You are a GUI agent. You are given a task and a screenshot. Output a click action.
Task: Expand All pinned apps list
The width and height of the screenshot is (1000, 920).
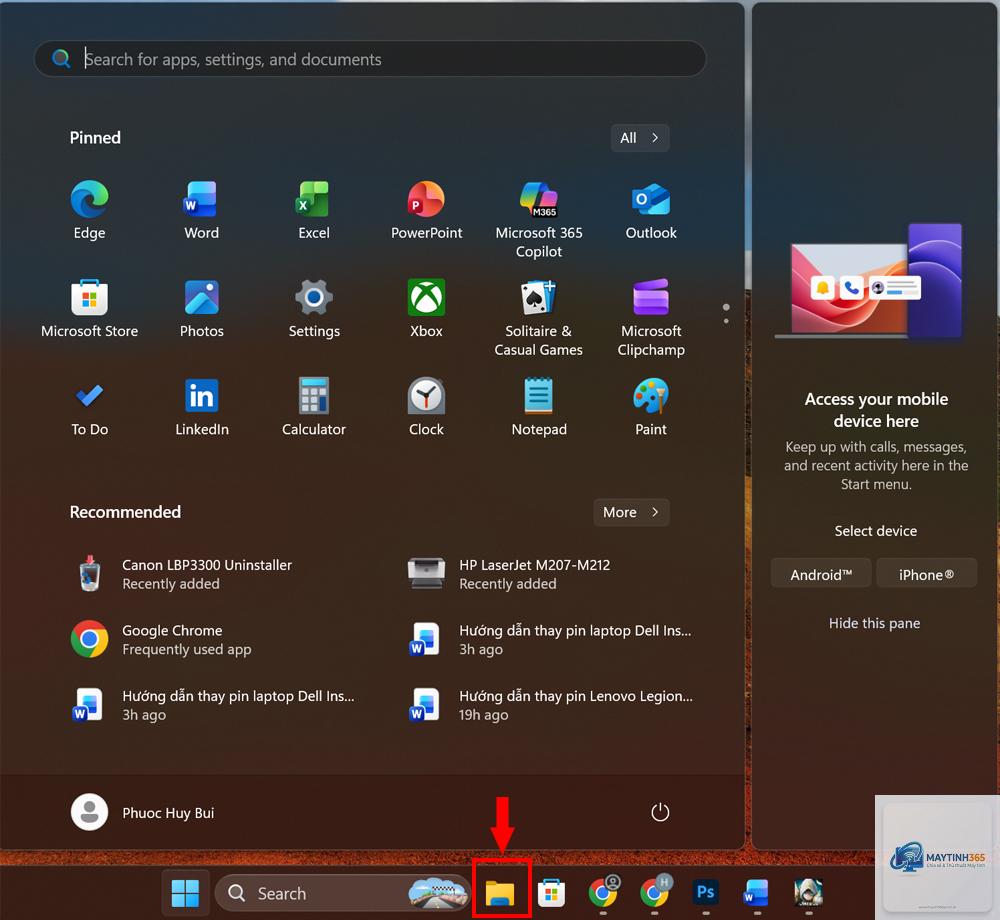click(x=640, y=138)
